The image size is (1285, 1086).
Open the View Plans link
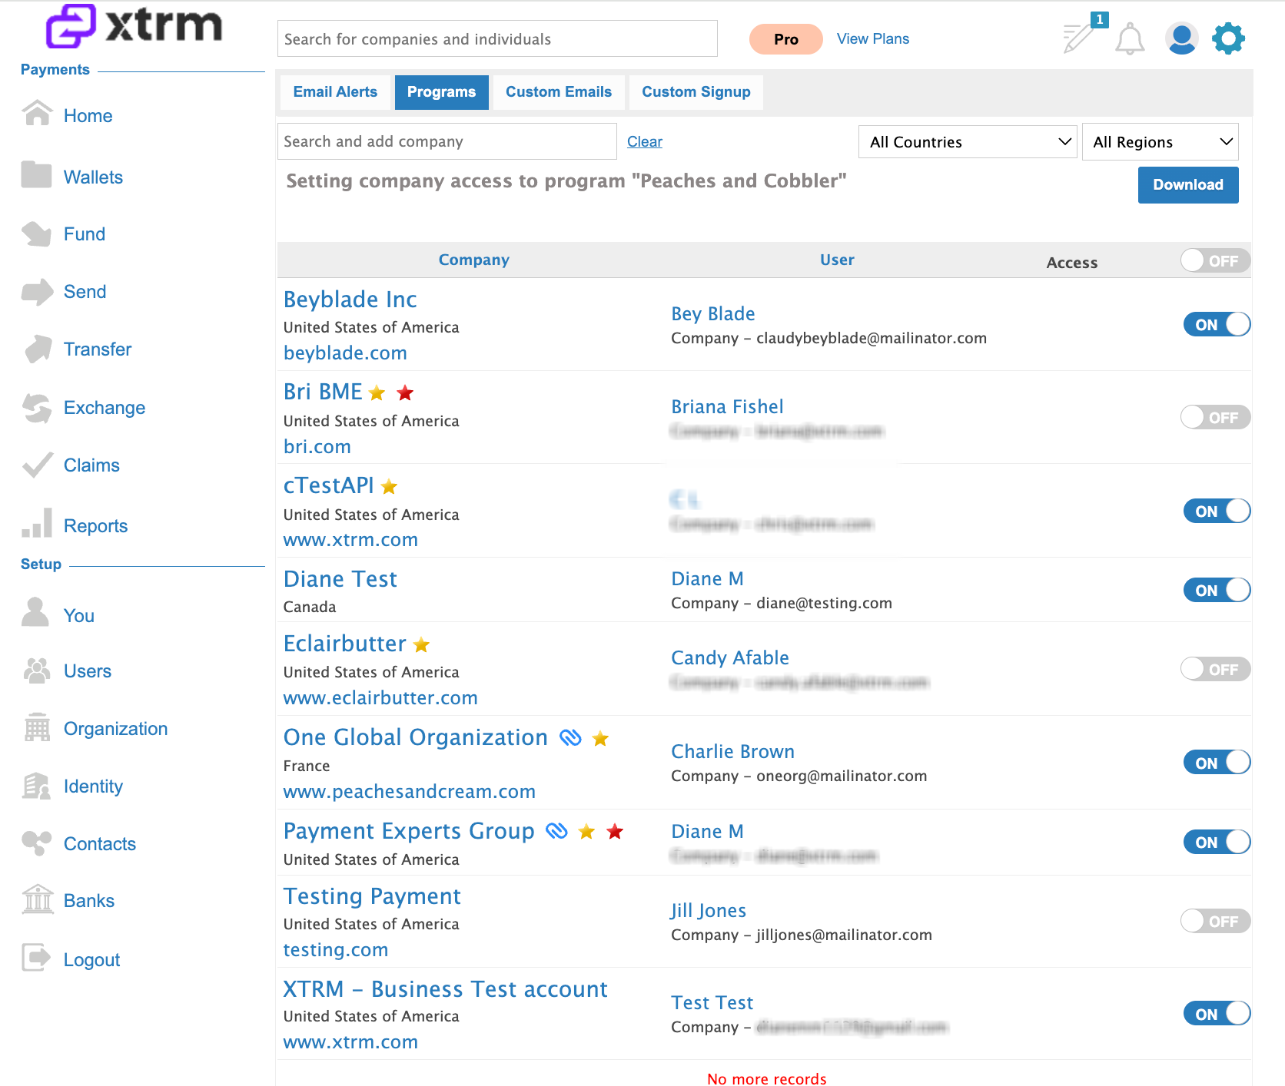tap(873, 39)
